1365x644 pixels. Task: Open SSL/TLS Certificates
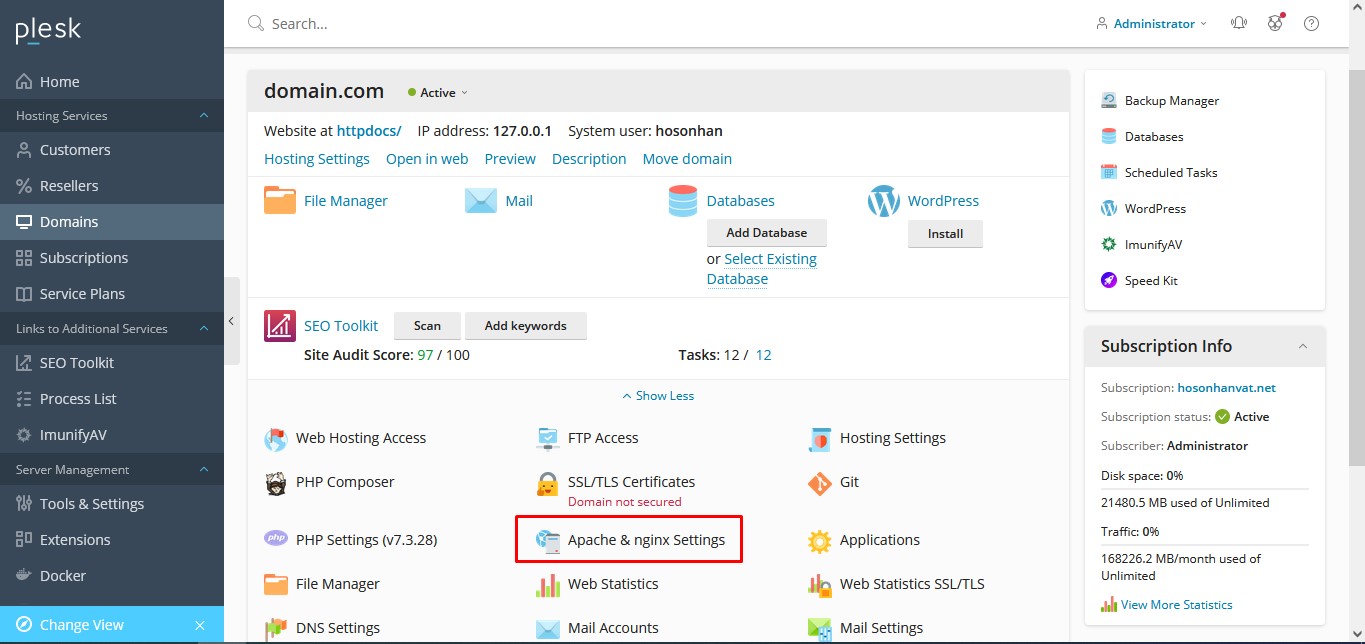tap(631, 481)
